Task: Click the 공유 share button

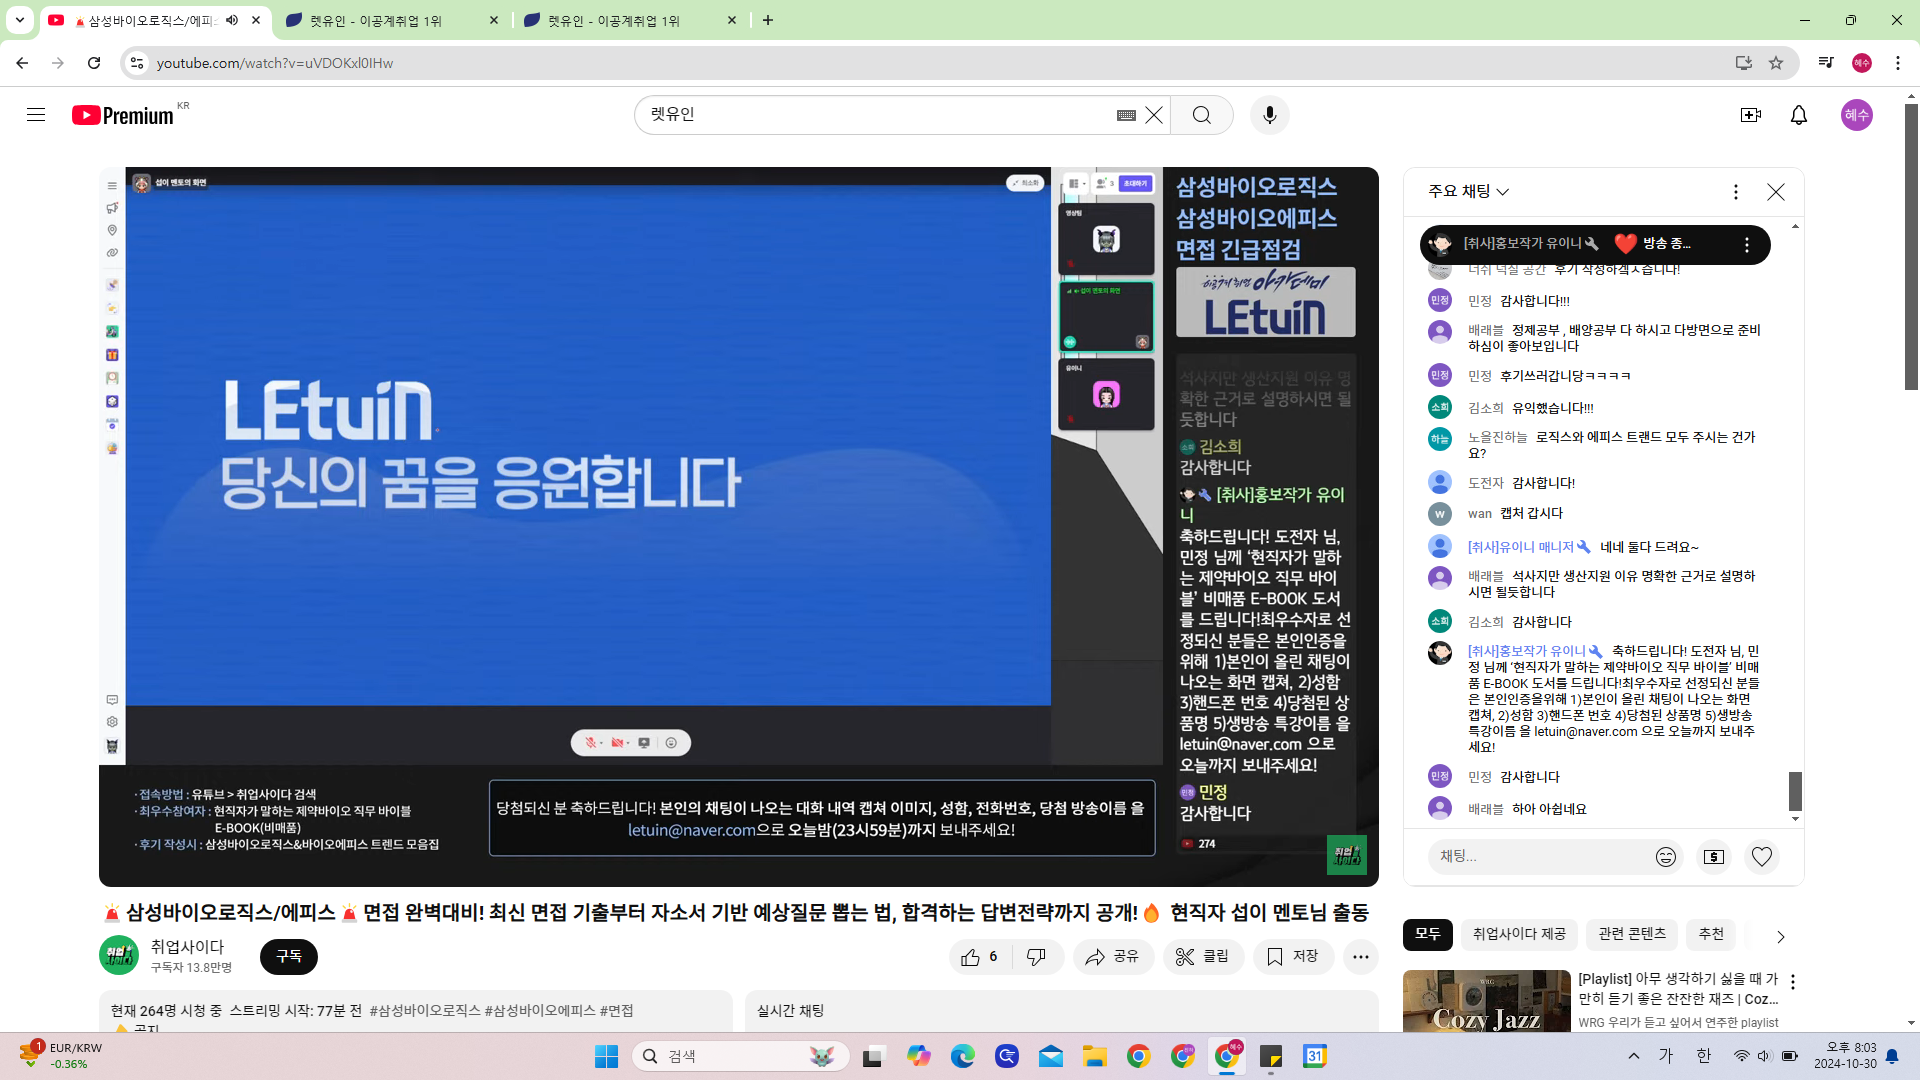Action: tap(1112, 957)
